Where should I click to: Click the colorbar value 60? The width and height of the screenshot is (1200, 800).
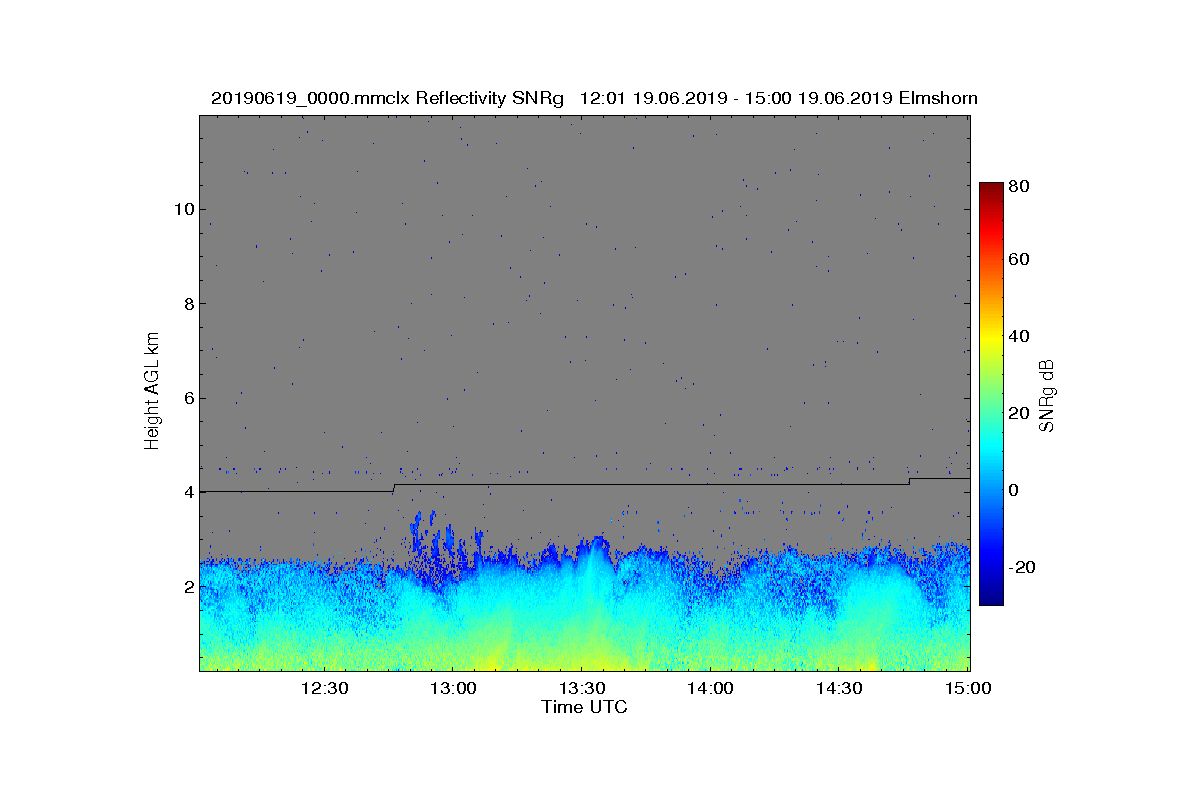pyautogui.click(x=1019, y=260)
